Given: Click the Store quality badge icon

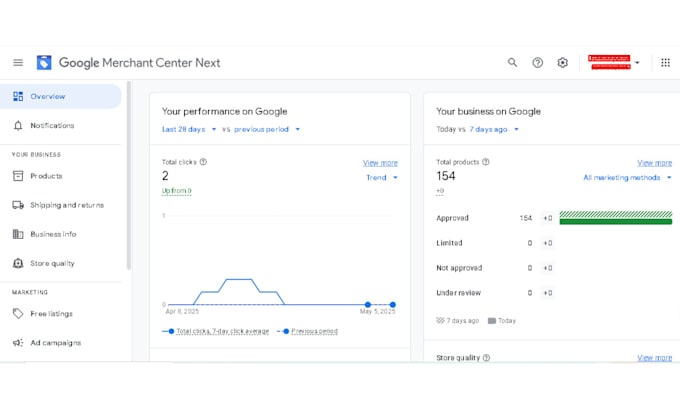Looking at the screenshot, I should 18,263.
